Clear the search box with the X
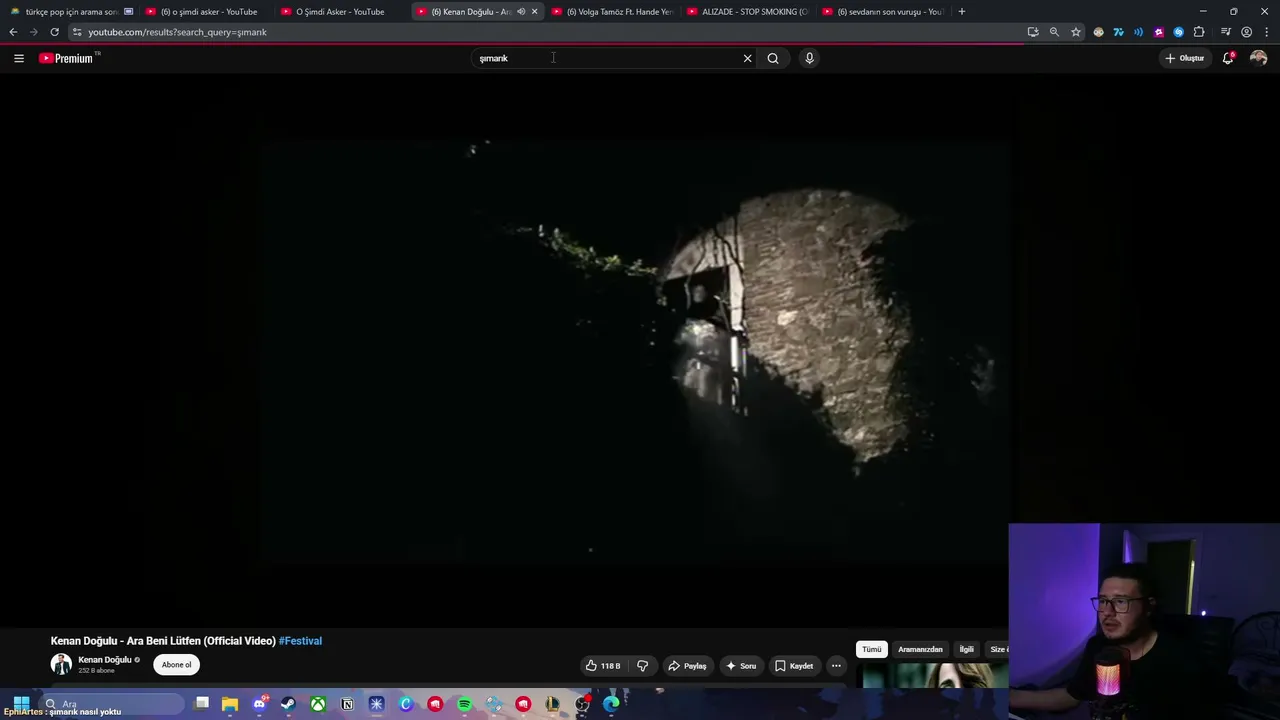Screen dimensions: 1280x720 coord(747,58)
